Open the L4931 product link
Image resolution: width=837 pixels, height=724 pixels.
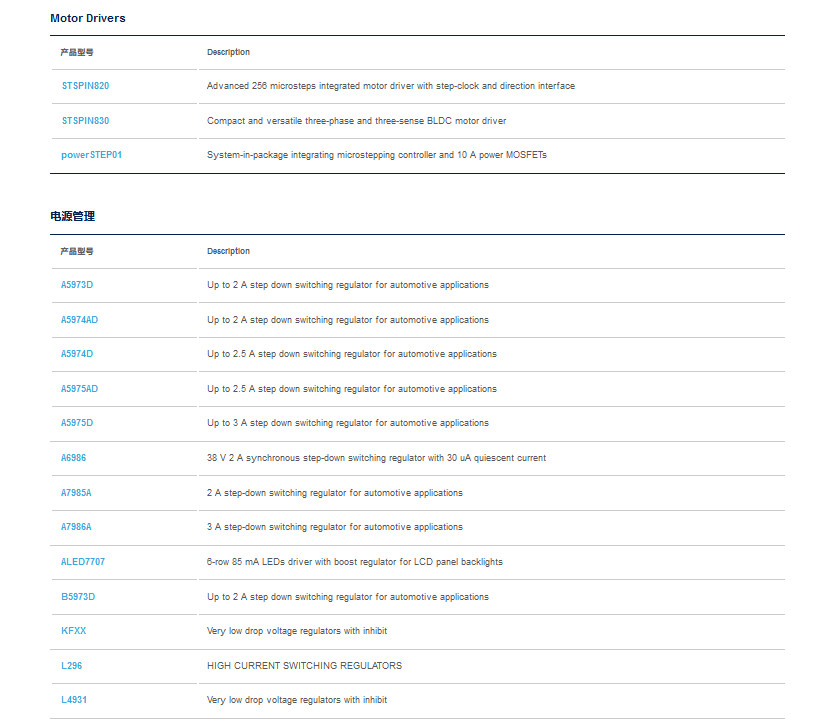click(74, 700)
